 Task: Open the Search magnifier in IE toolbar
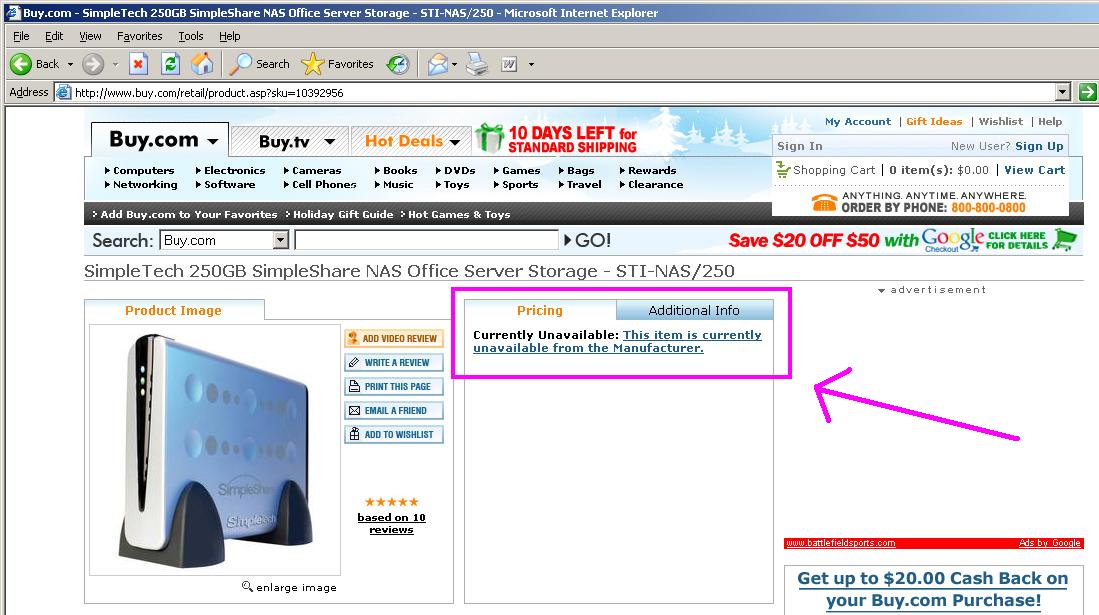tap(240, 64)
